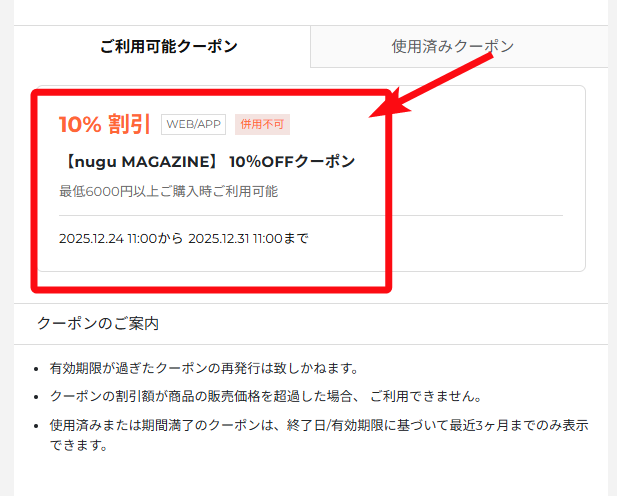Click the 最低6000円以上 purchase condition text
Screen dimensions: 617x496
point(168,191)
